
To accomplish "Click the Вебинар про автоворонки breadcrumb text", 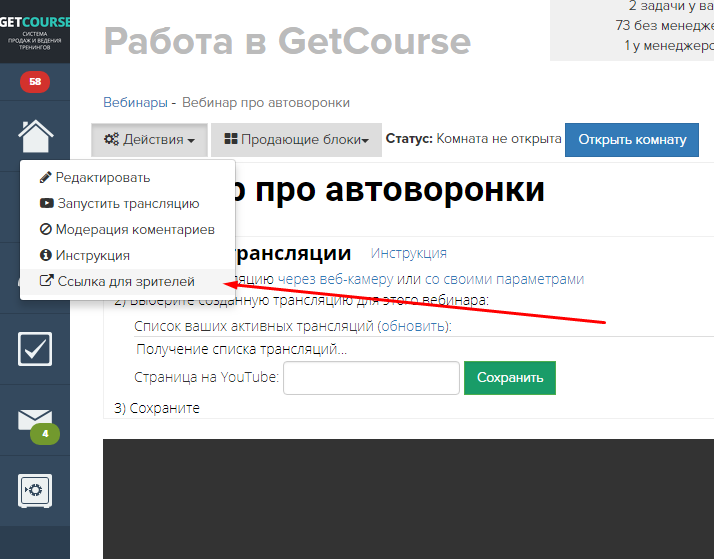I will click(x=266, y=102).
